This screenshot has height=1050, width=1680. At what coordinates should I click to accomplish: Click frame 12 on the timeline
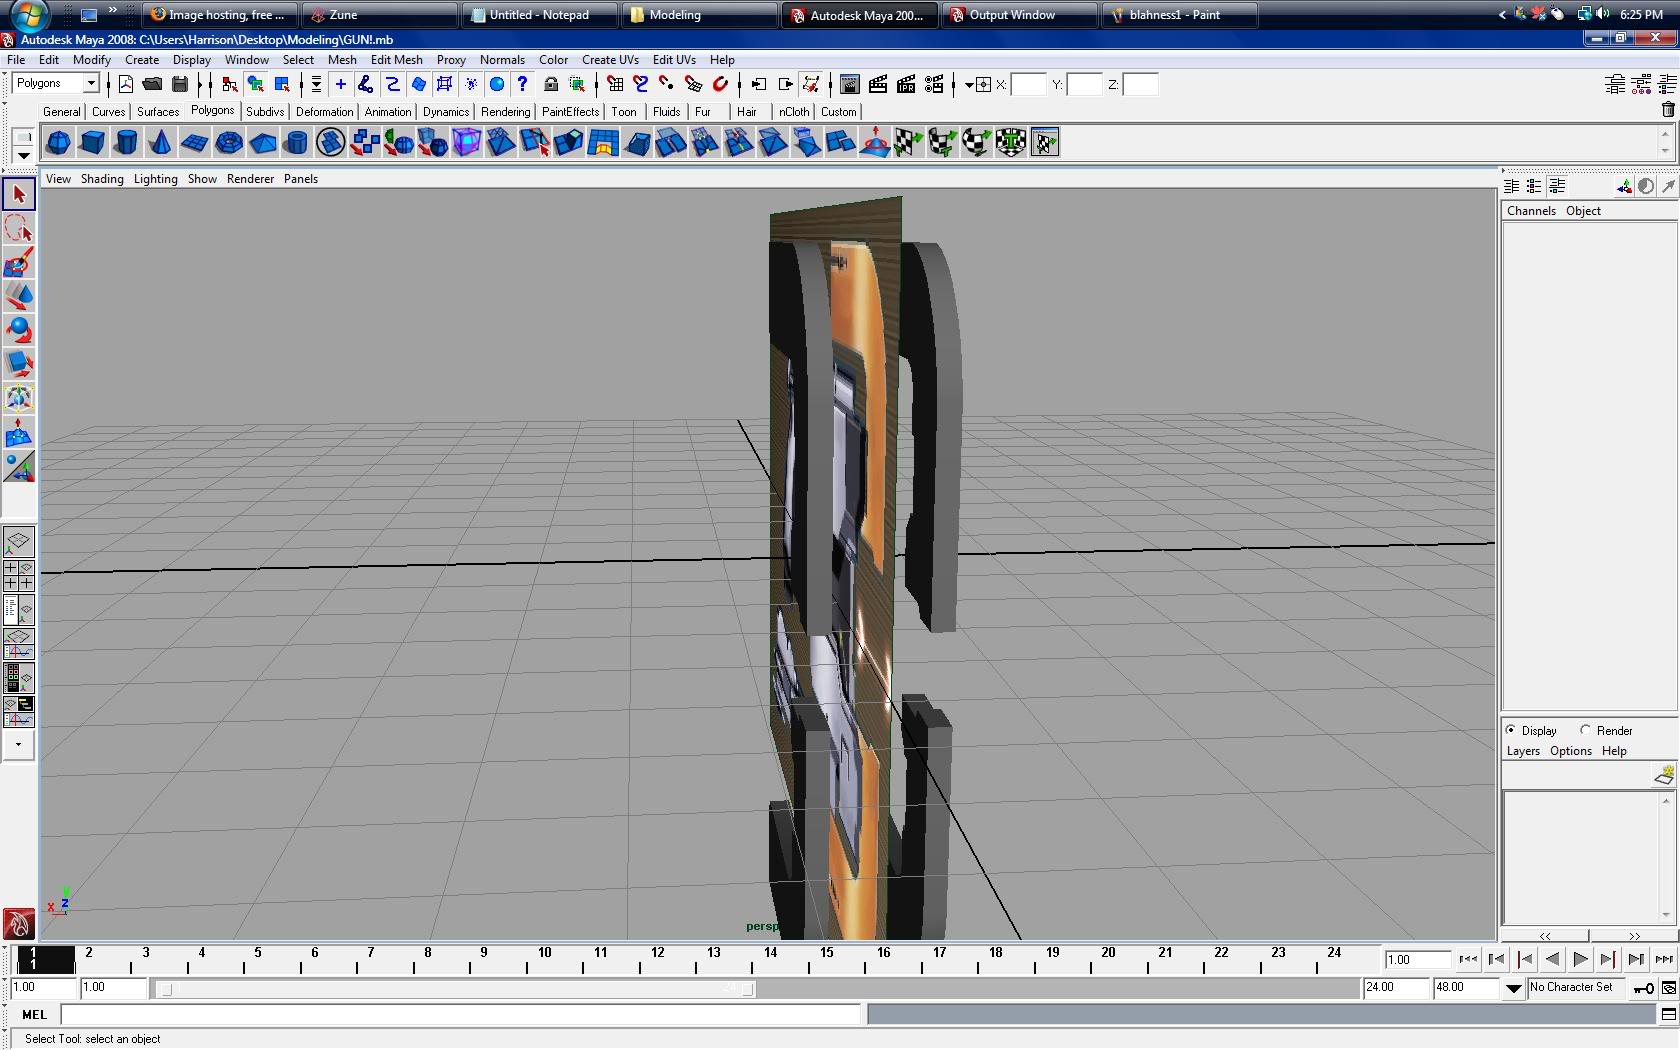657,959
